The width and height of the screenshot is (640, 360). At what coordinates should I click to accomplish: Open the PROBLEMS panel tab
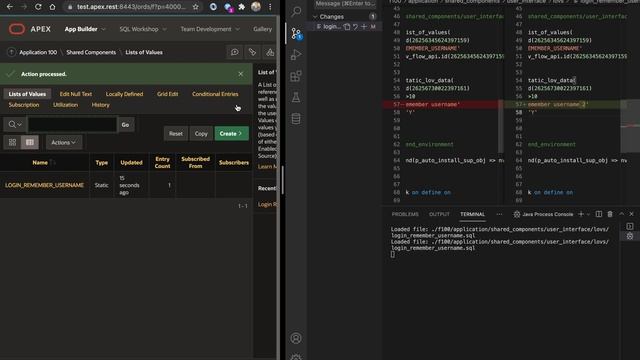click(x=405, y=214)
